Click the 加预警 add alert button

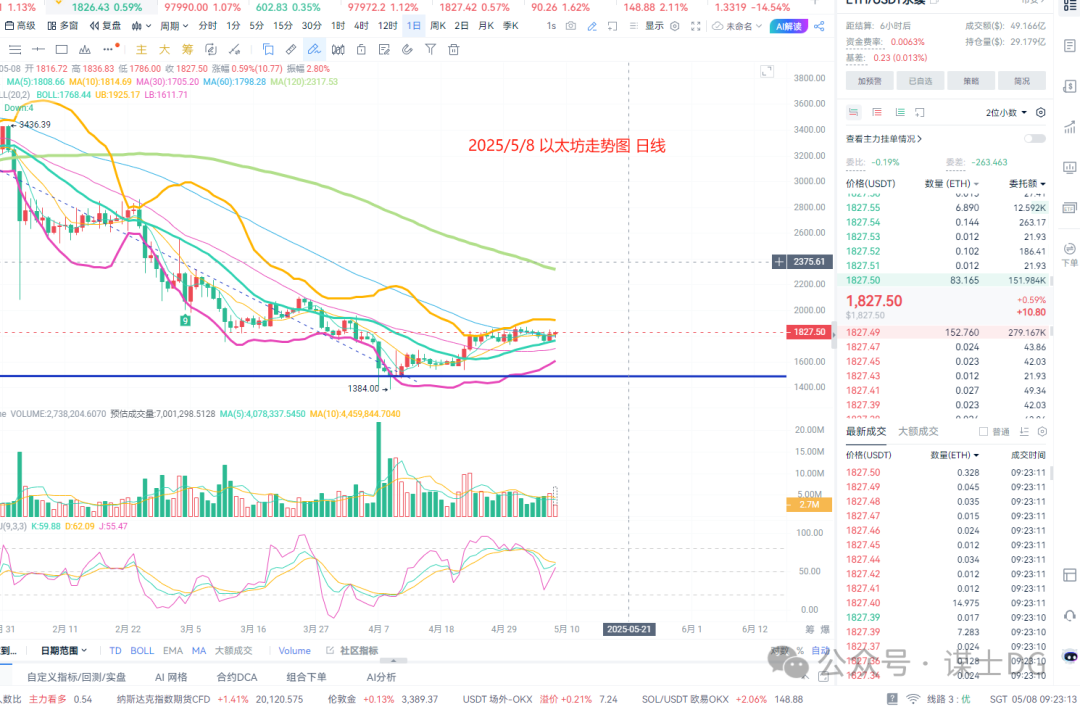coord(869,81)
